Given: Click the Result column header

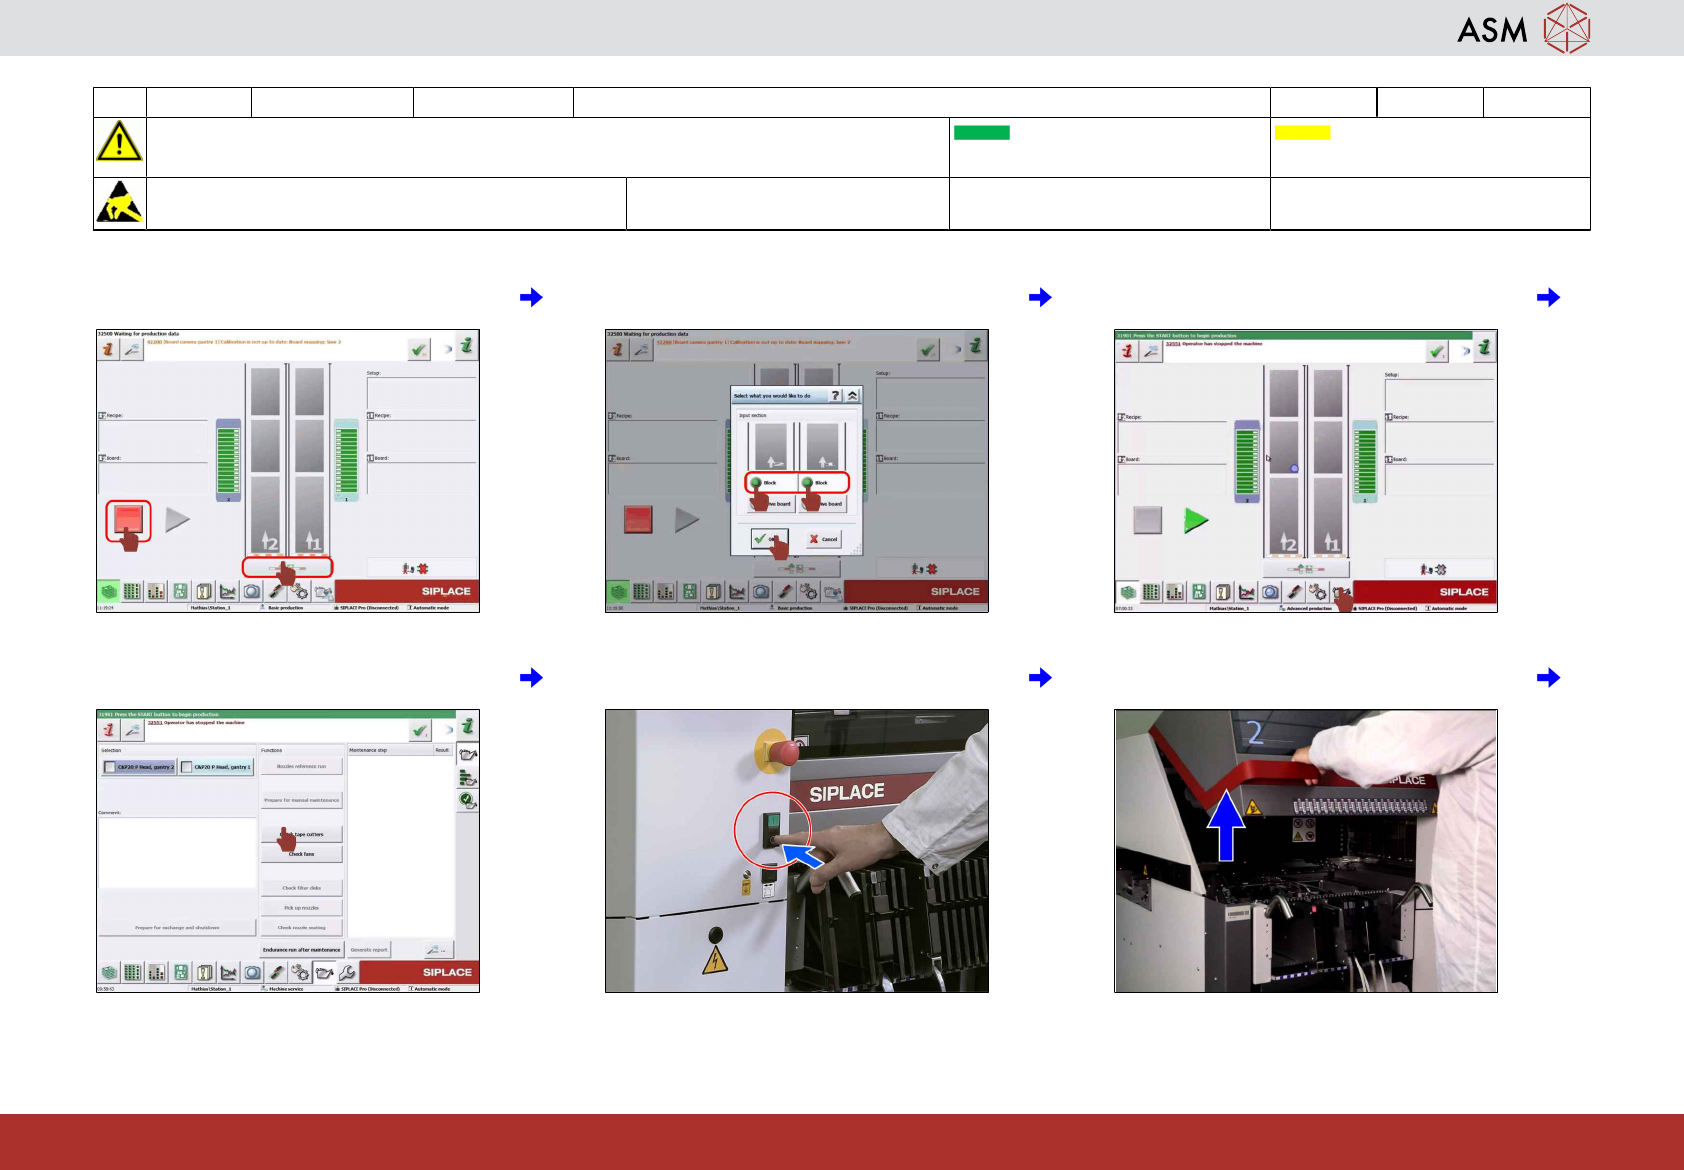Looking at the screenshot, I should [442, 750].
